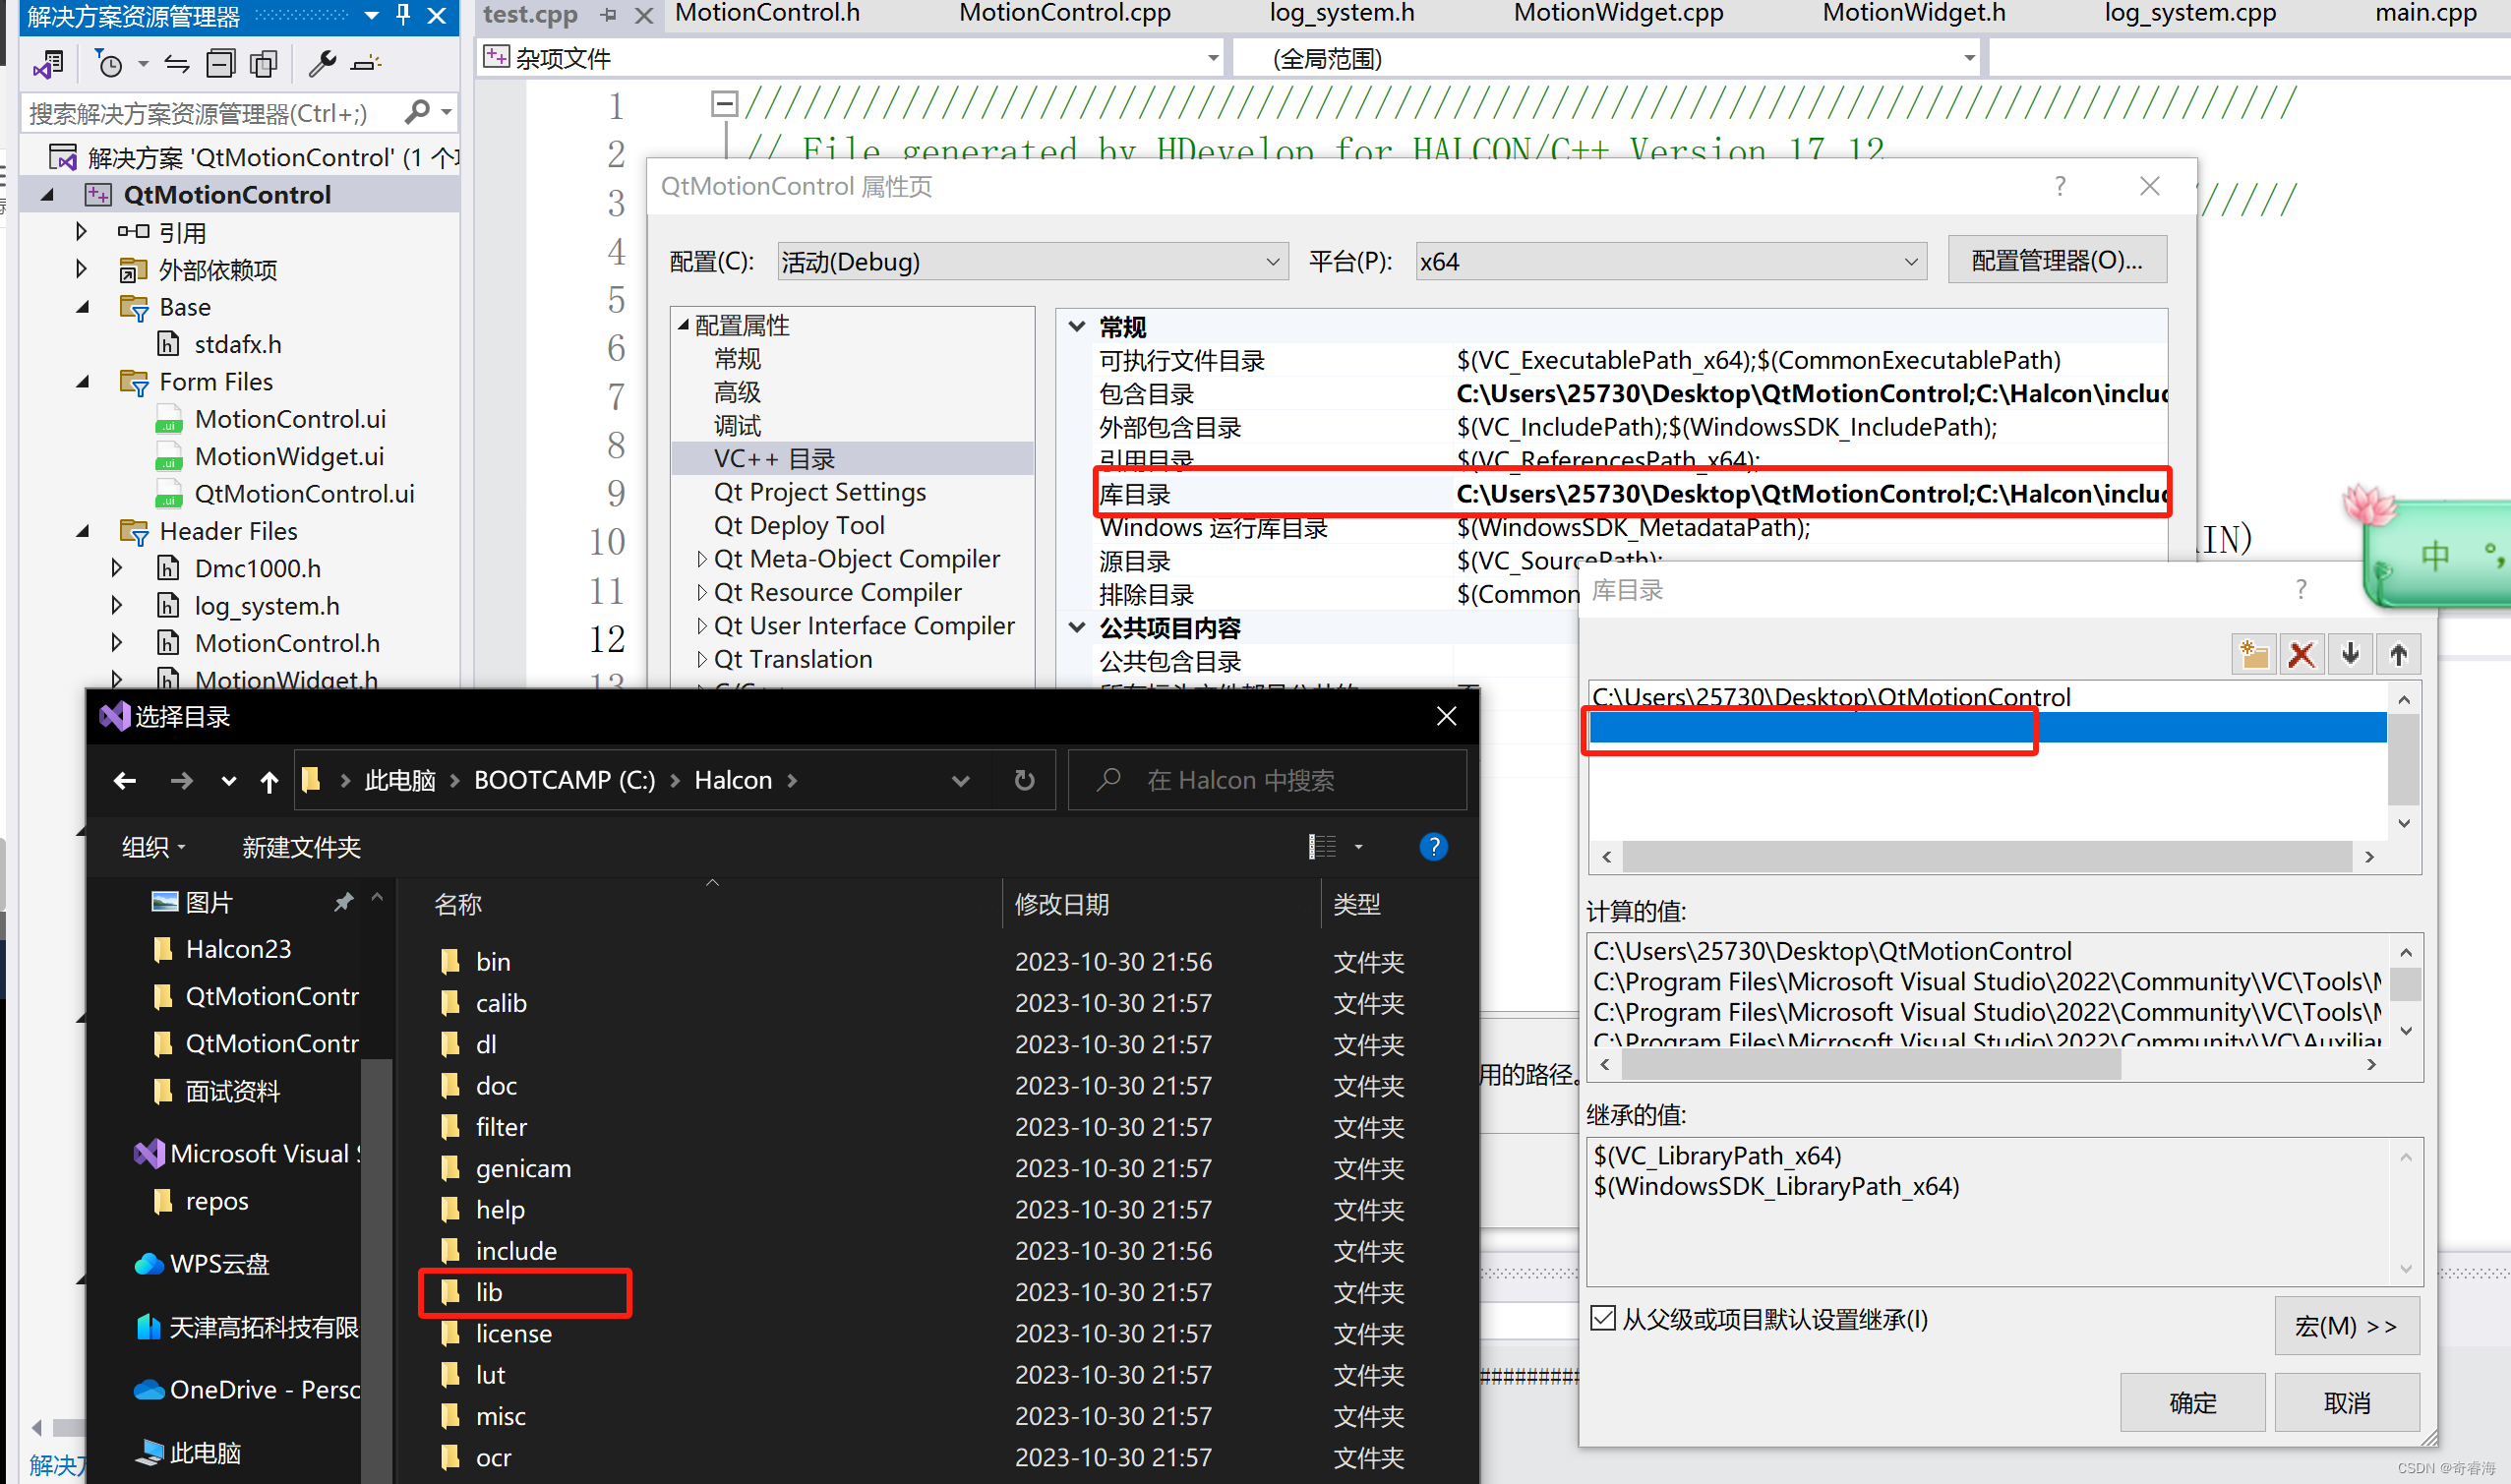Change folder view layout in 选择目录

point(1323,847)
